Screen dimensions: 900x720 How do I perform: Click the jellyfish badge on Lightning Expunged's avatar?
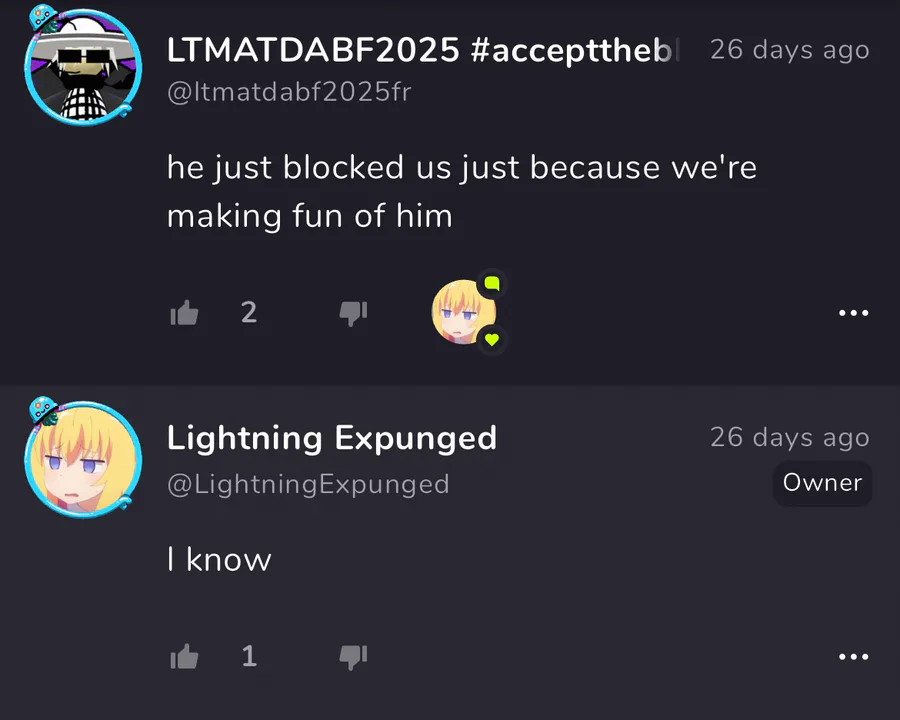point(44,411)
